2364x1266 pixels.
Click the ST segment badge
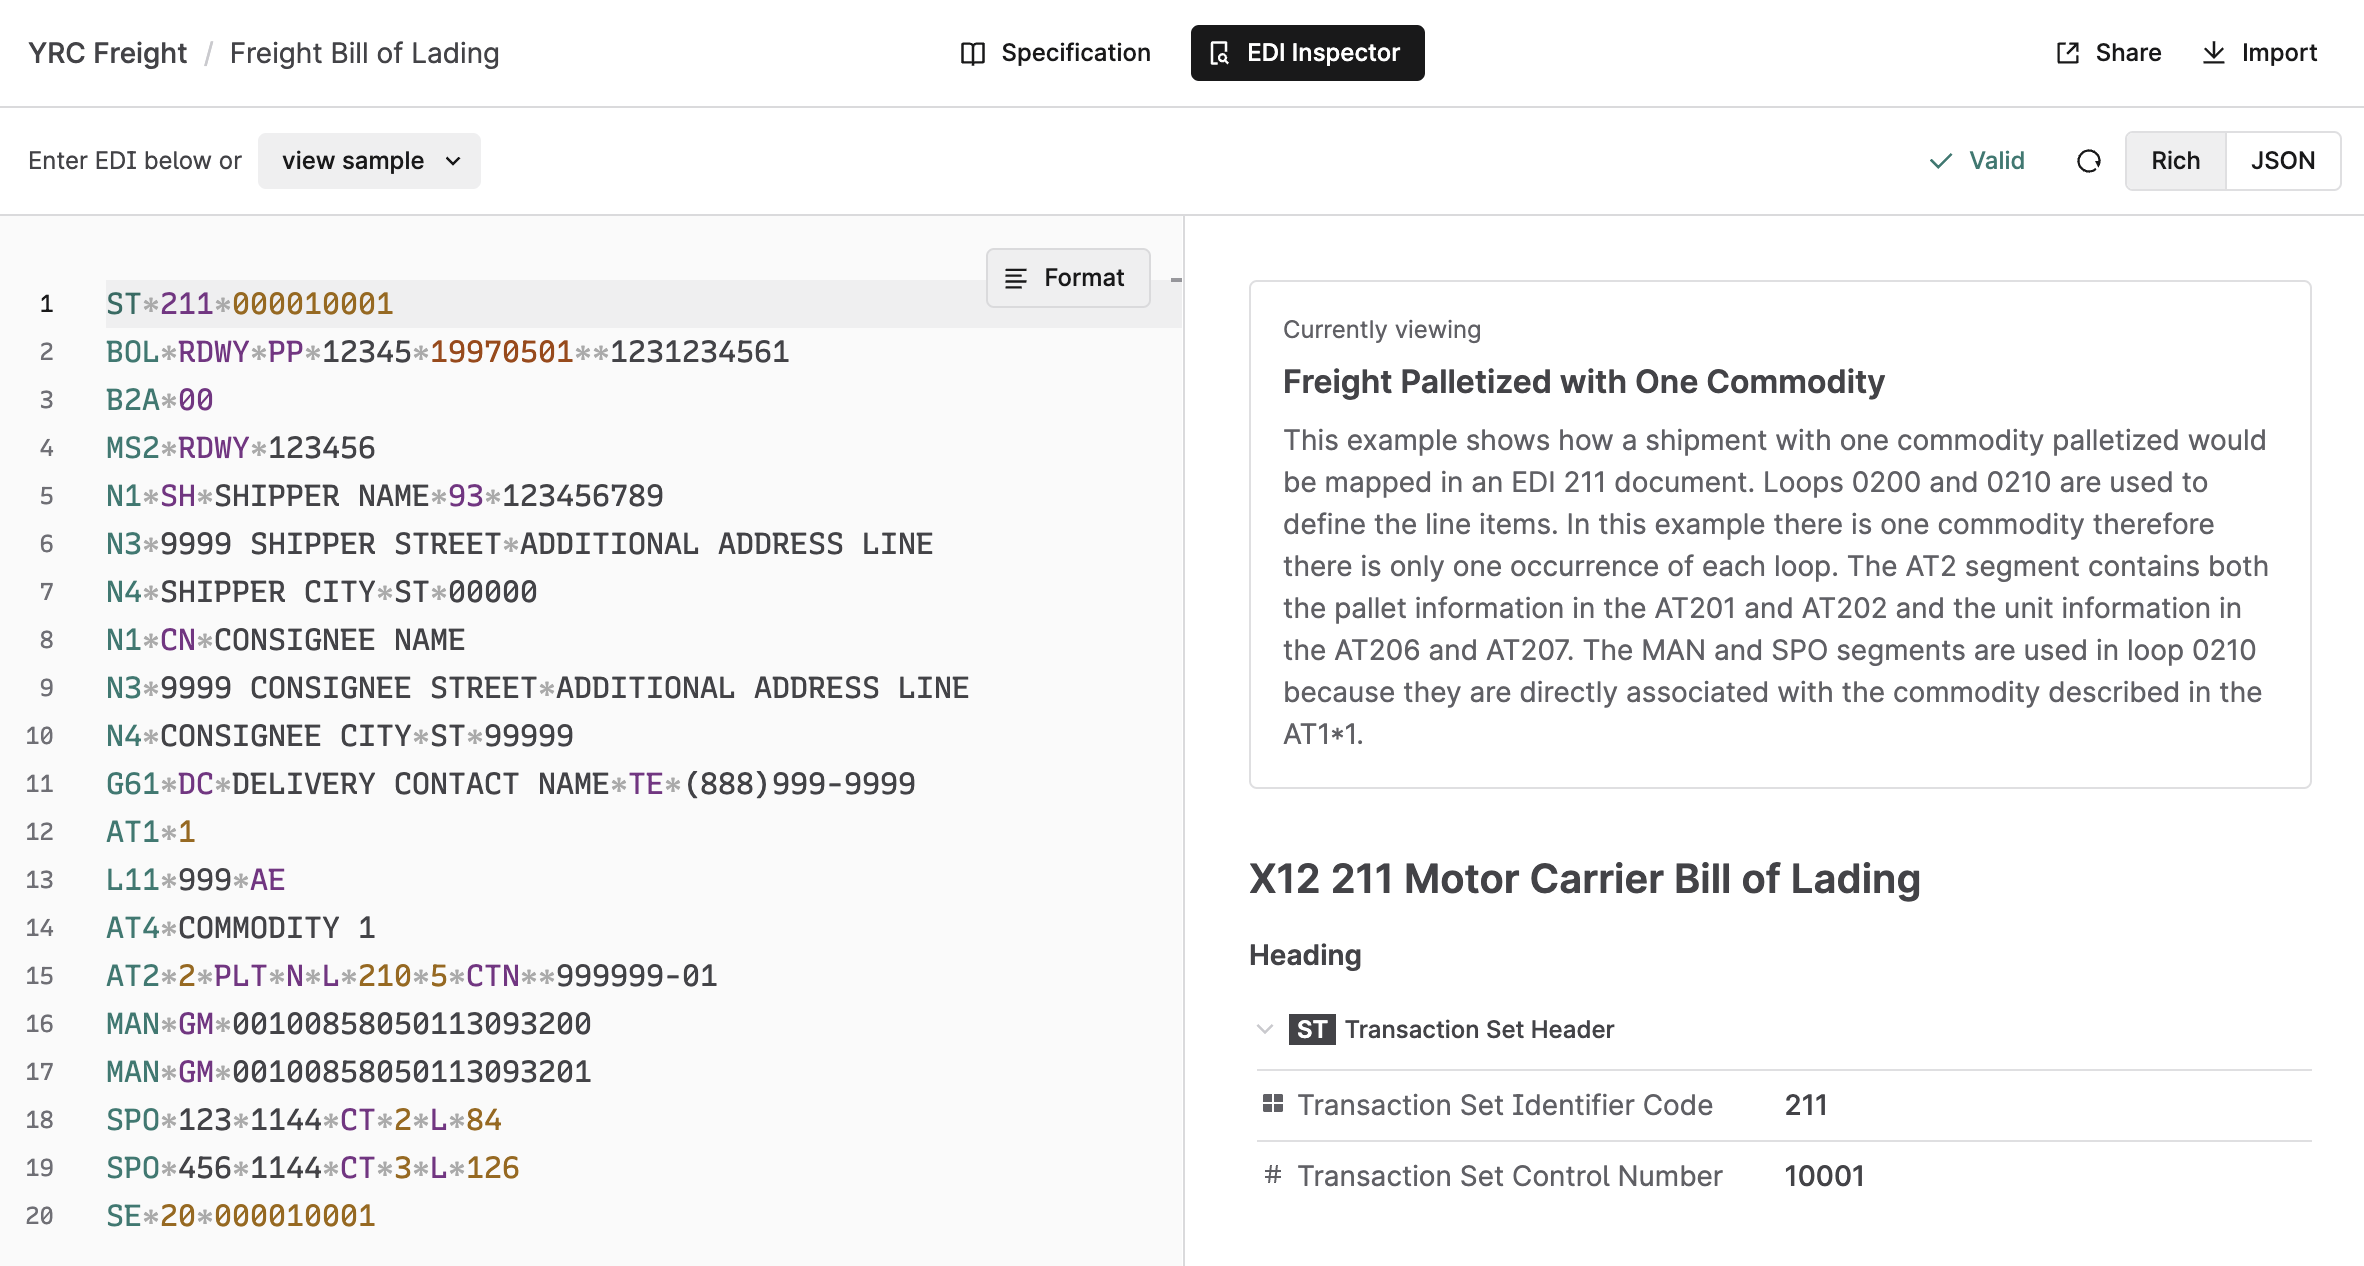(1311, 1029)
